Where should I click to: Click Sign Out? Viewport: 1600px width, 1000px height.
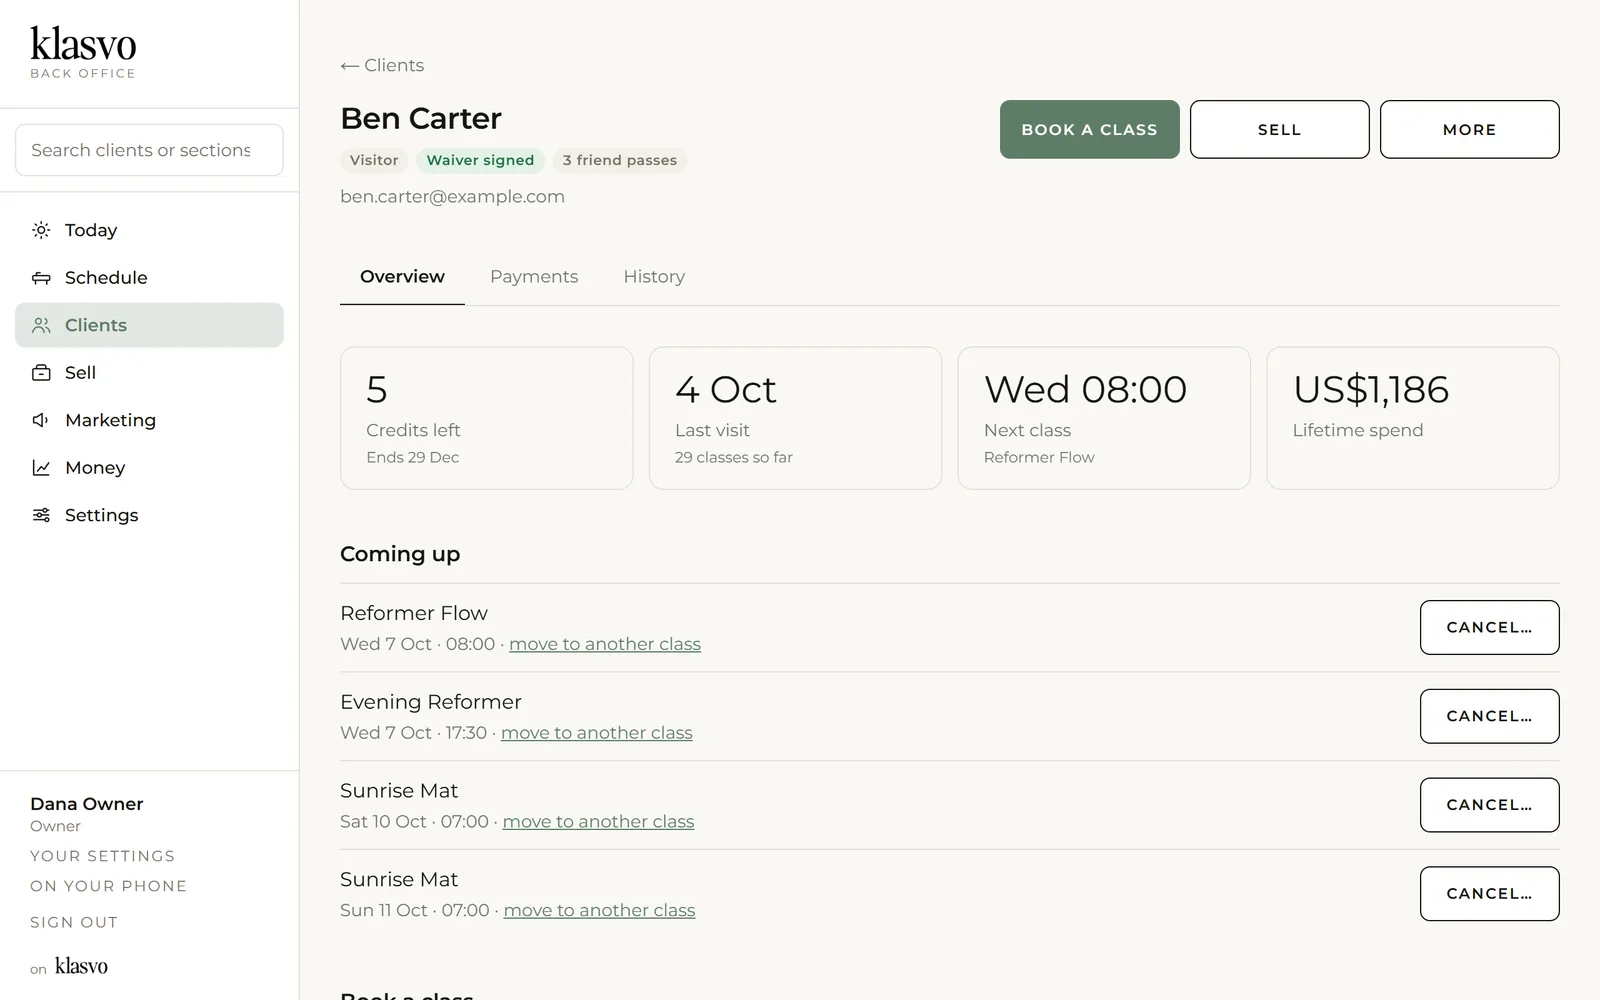pyautogui.click(x=74, y=922)
